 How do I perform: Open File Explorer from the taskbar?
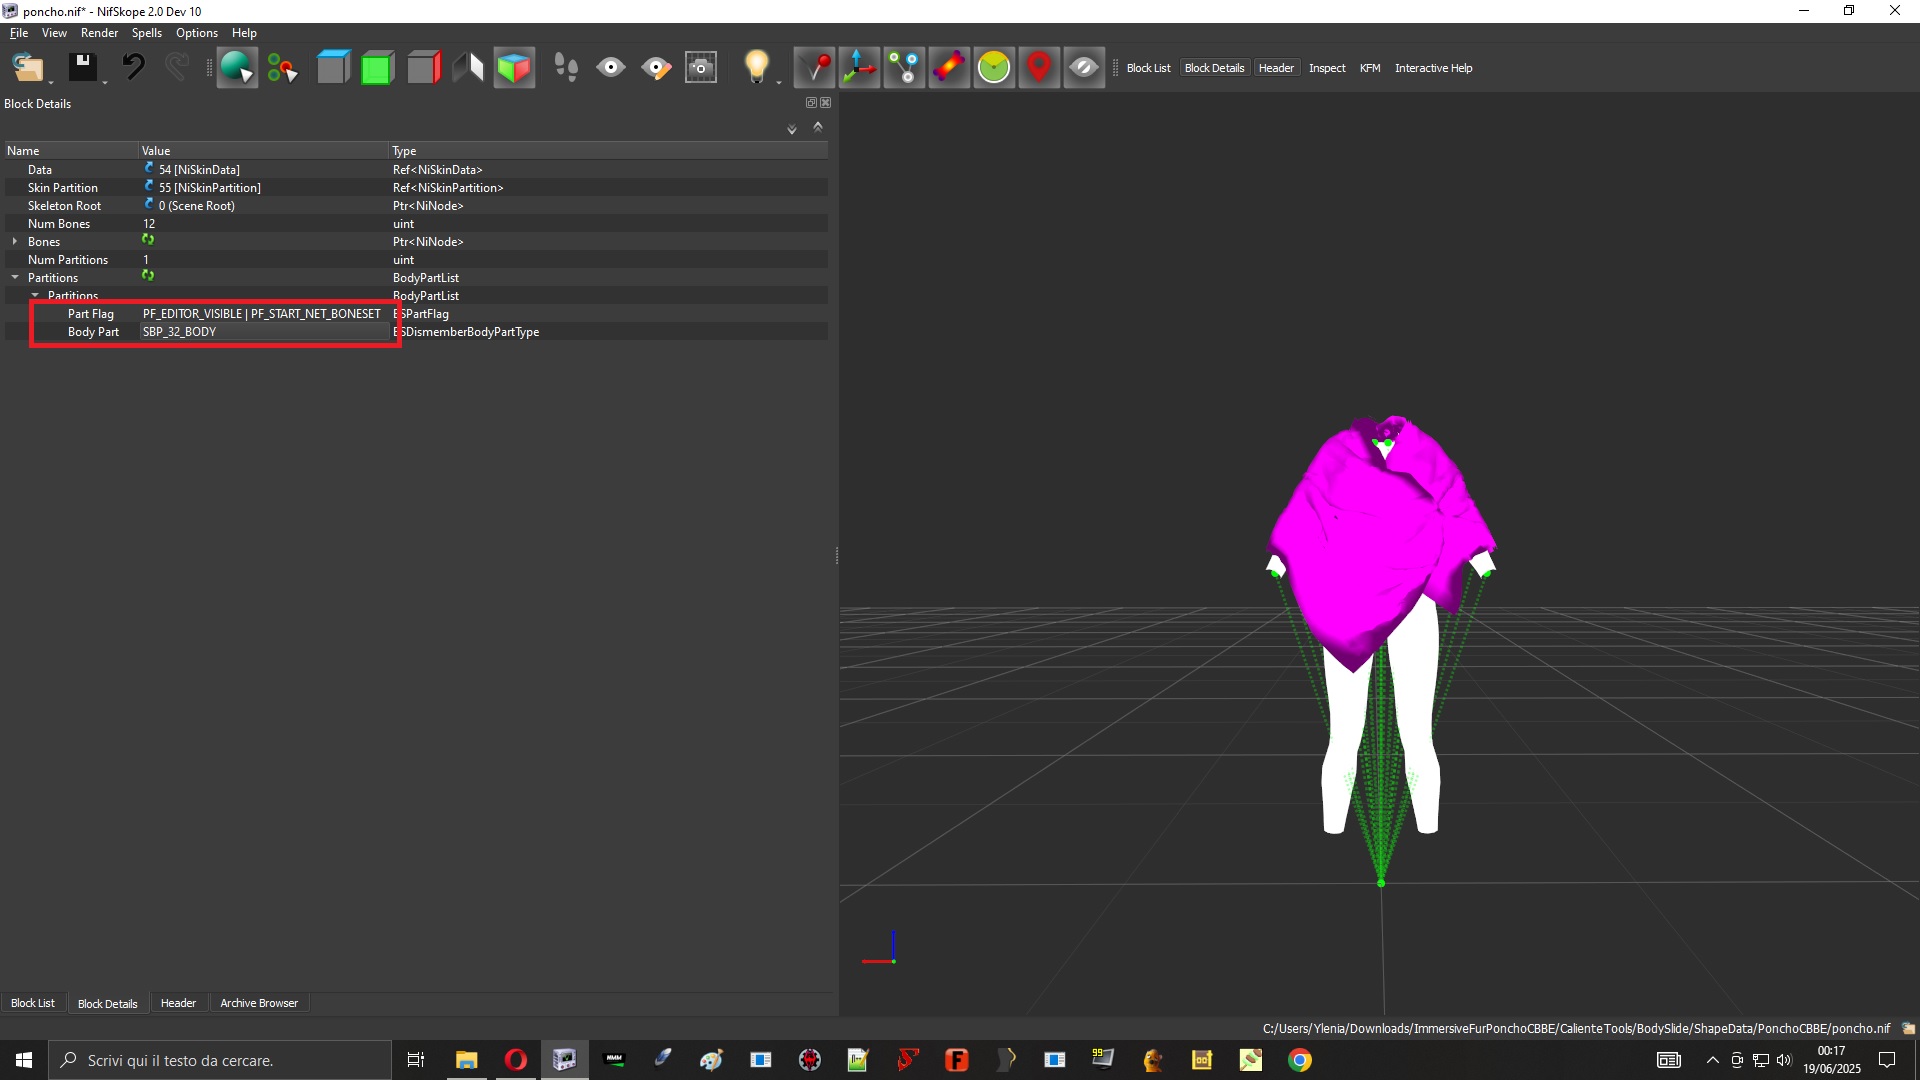pos(466,1060)
